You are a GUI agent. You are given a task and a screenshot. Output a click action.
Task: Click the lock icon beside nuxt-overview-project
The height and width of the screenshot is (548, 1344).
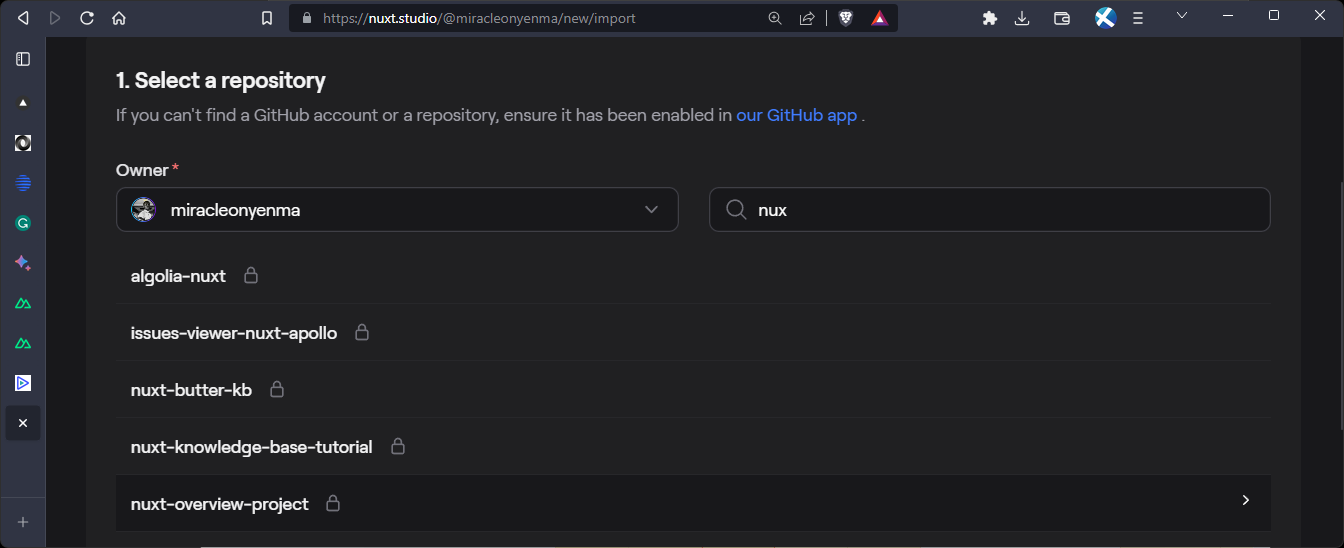coord(333,503)
